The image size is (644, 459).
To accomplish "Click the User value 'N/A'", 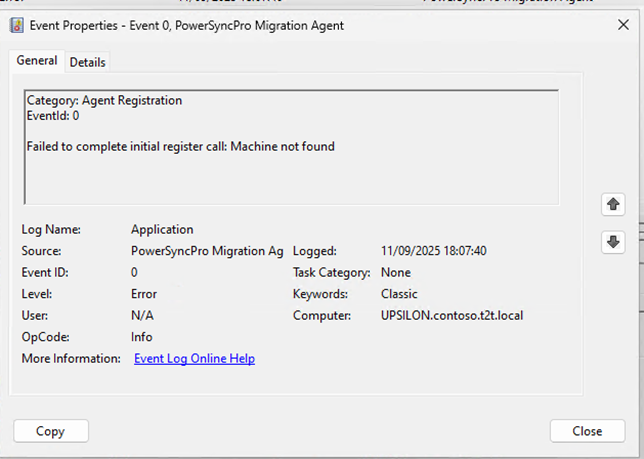I will (x=142, y=315).
